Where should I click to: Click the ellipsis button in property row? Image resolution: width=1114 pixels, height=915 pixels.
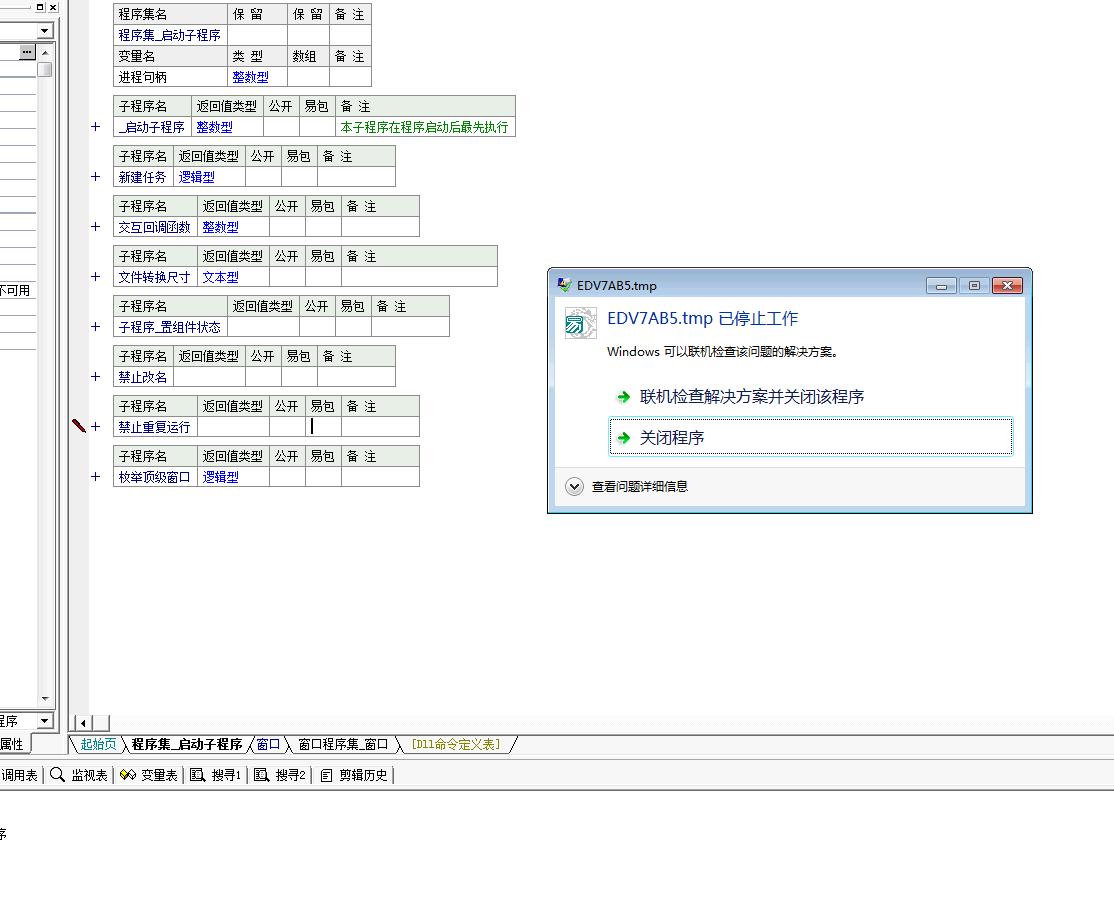tap(26, 52)
